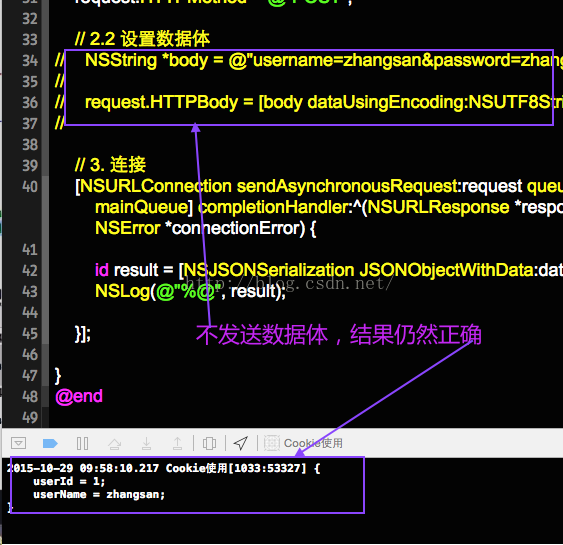Click gutter line number 48
This screenshot has height=545, width=563.
(30, 397)
